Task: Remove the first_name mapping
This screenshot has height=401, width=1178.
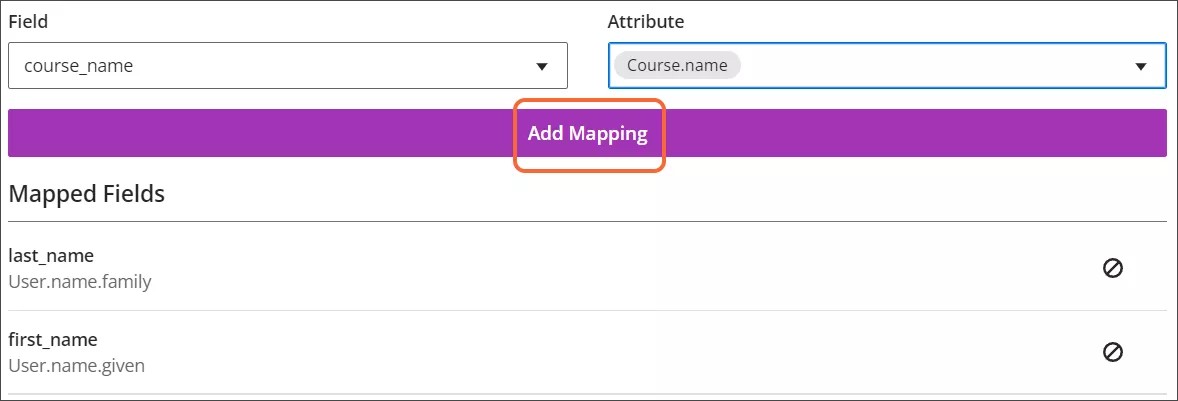Action: click(x=1112, y=352)
